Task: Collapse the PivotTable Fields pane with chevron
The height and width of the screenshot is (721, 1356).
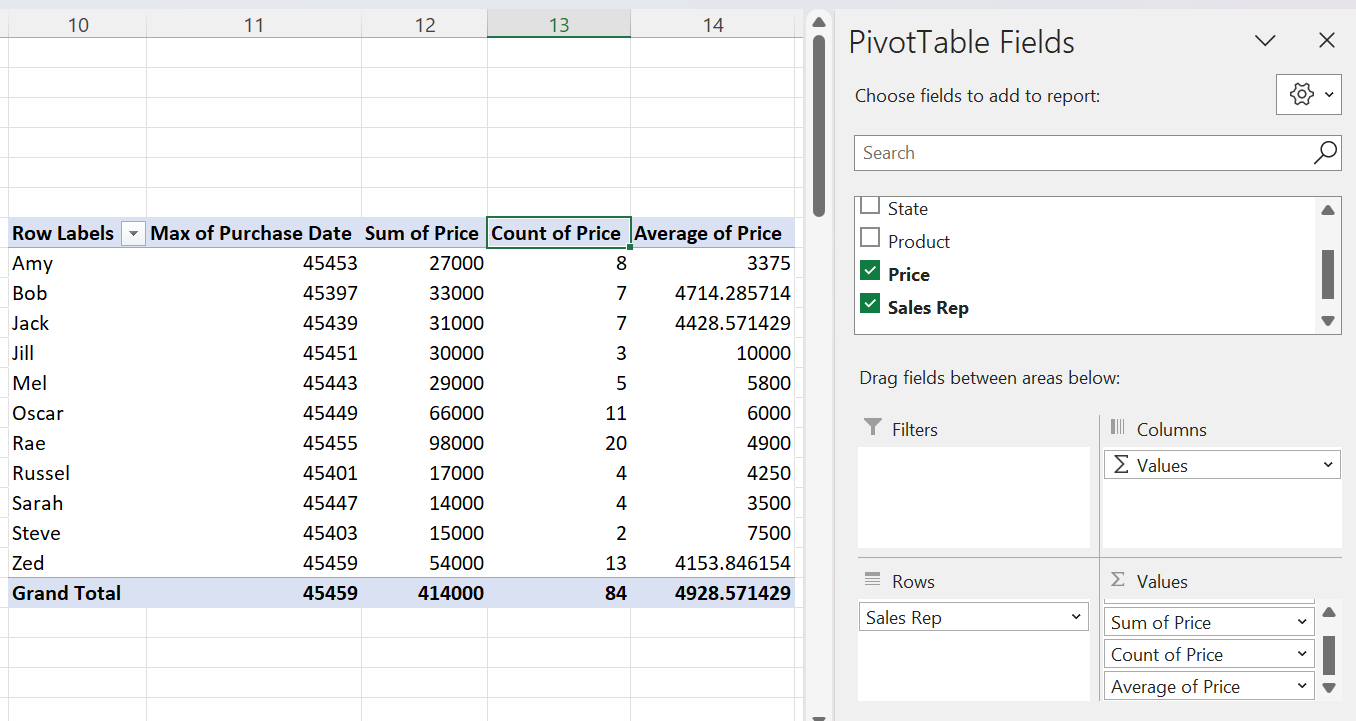Action: (1265, 41)
